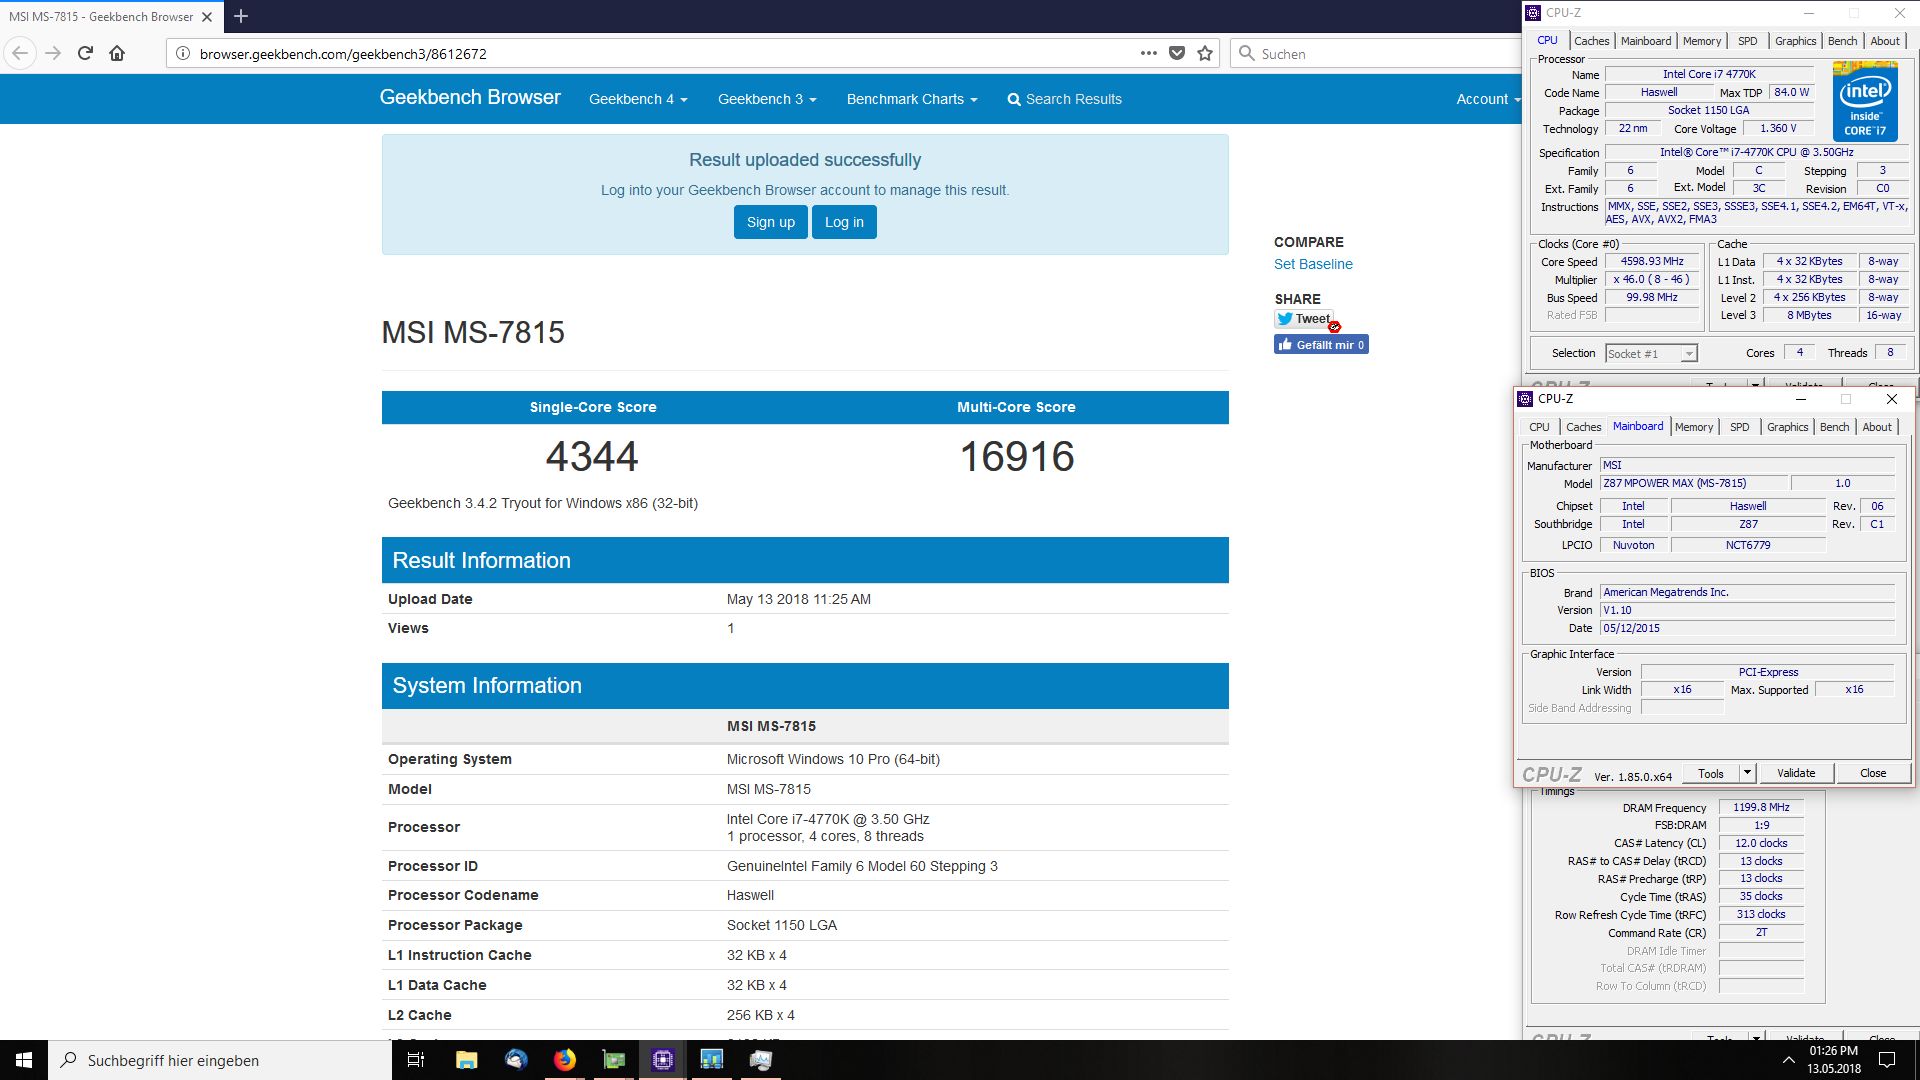Viewport: 1920px width, 1080px height.
Task: Click Validate in front CPU-Z window
Action: pos(1796,773)
